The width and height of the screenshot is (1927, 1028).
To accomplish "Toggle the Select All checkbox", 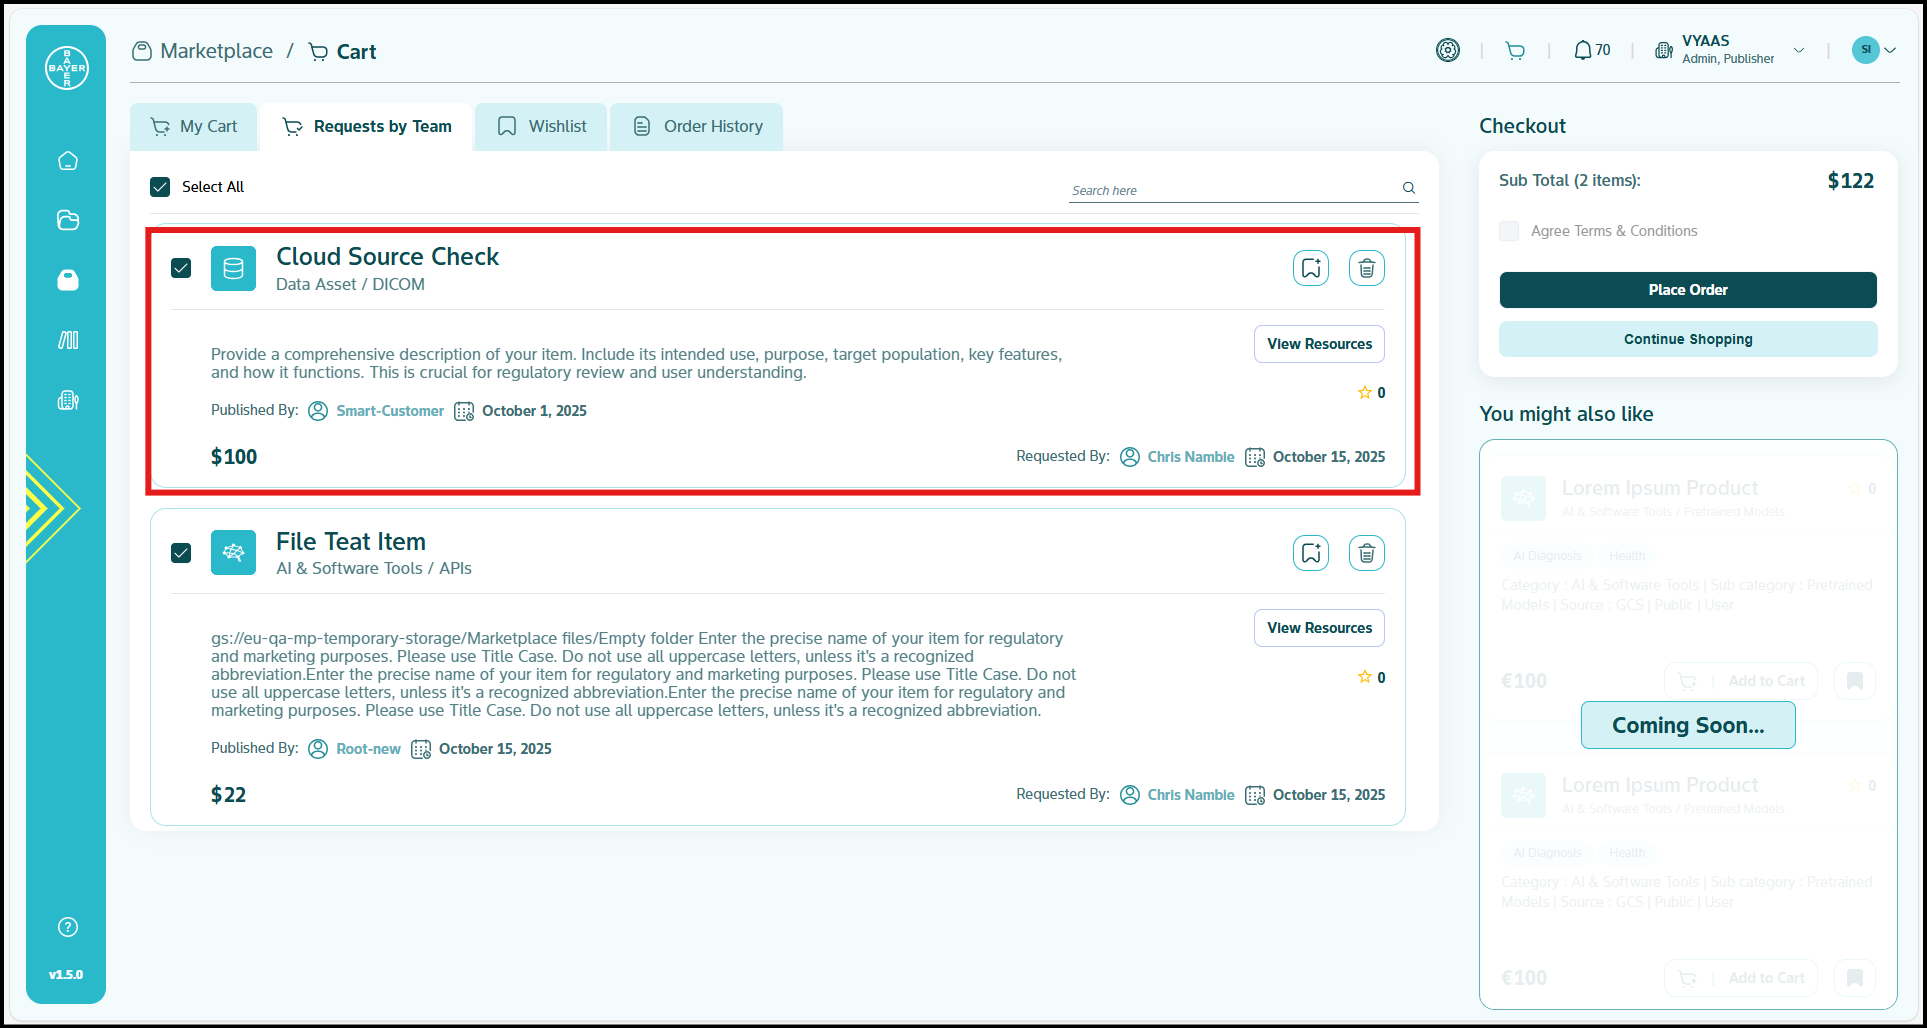I will pyautogui.click(x=160, y=187).
